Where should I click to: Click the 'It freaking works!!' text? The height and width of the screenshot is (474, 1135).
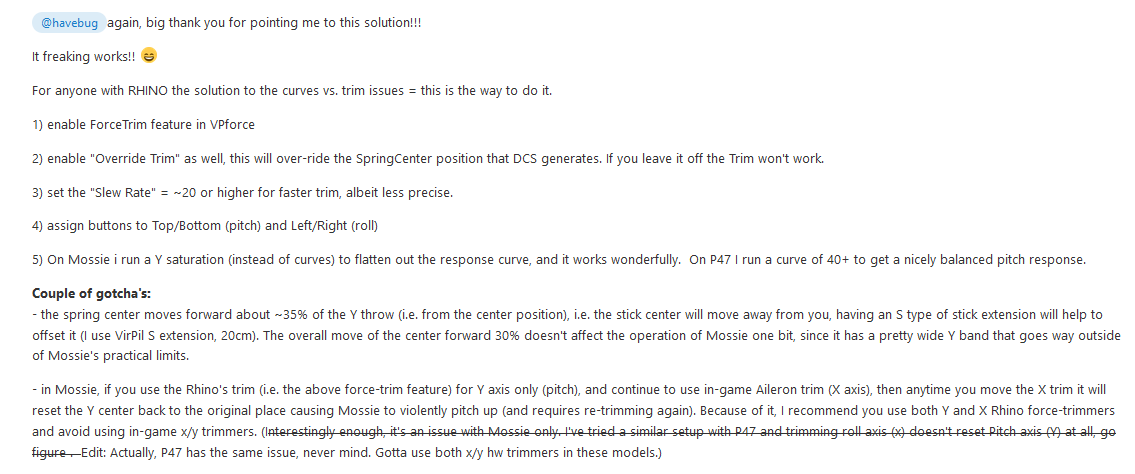84,57
